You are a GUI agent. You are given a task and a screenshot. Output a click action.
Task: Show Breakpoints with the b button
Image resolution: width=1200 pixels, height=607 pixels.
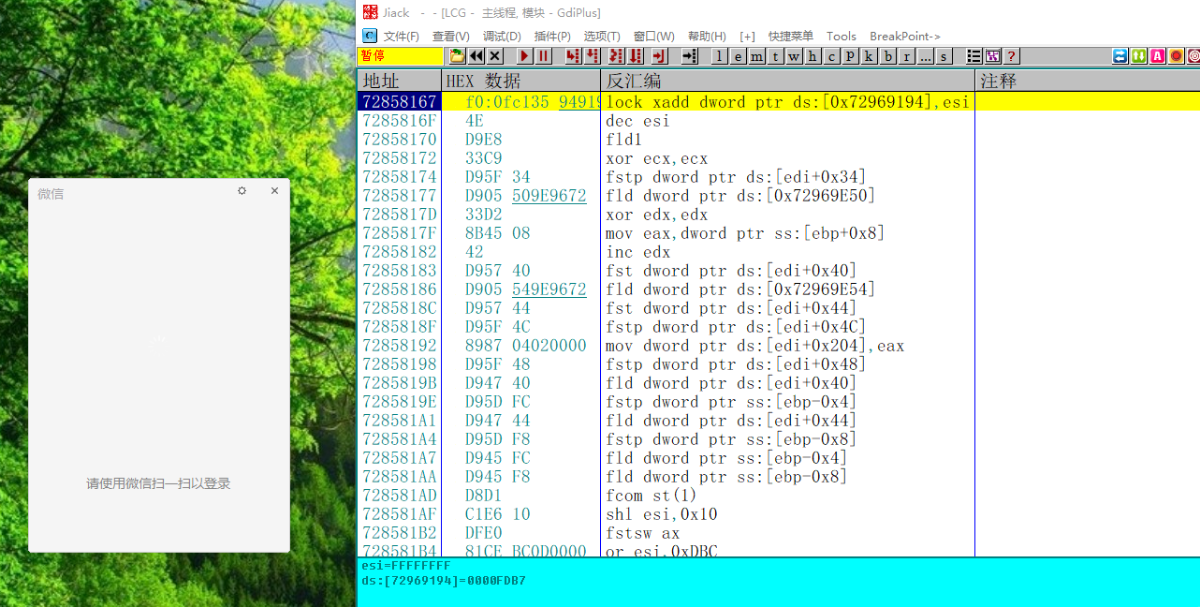(889, 56)
